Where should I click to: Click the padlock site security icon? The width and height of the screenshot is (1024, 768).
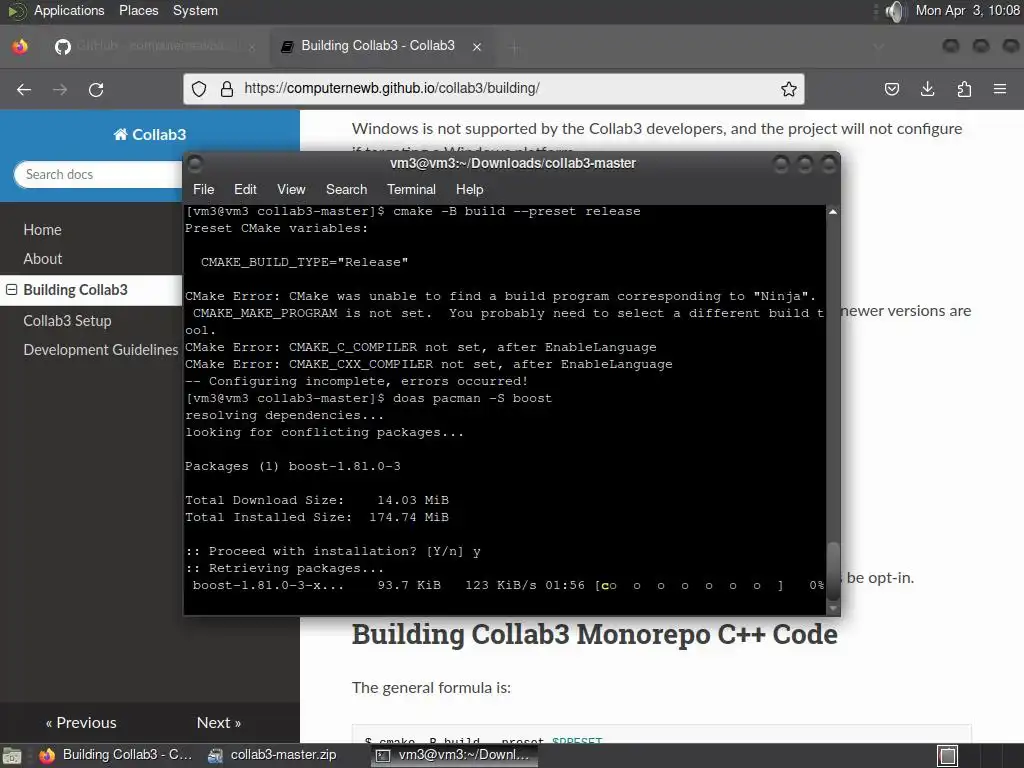pyautogui.click(x=227, y=89)
